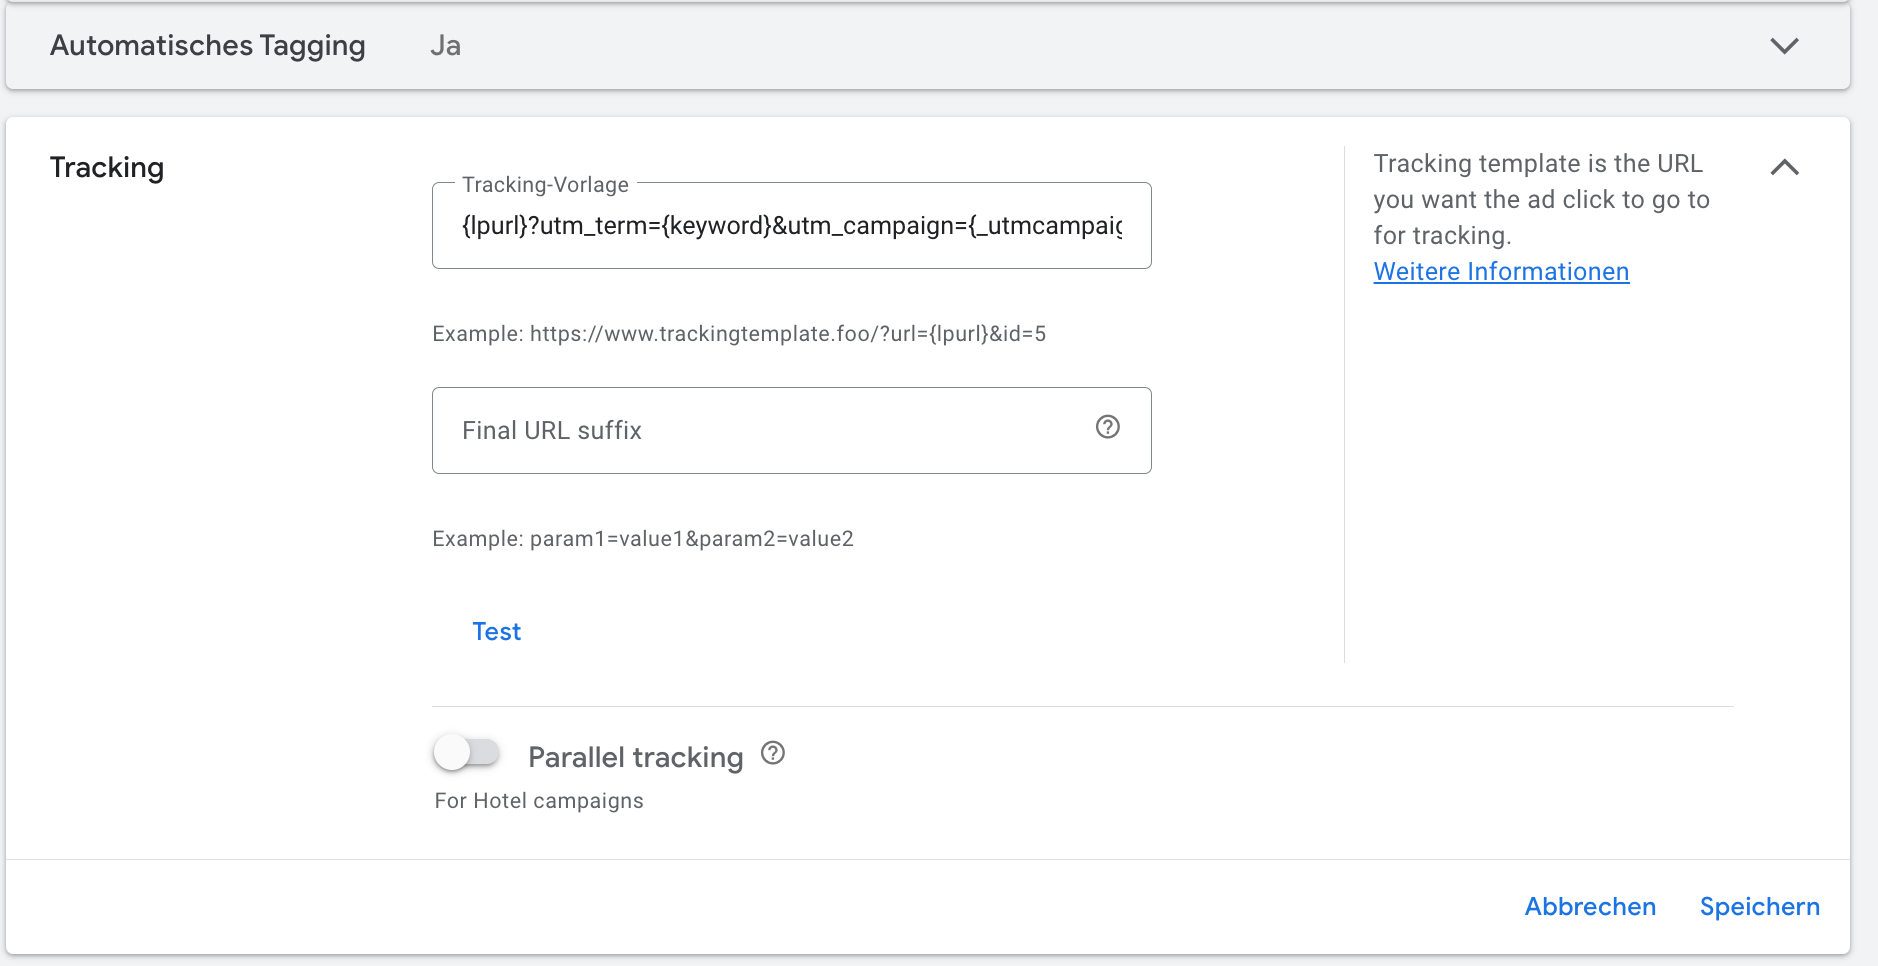Screen dimensions: 1878x966
Task: Toggle the Parallel tracking switch
Action: point(467,752)
